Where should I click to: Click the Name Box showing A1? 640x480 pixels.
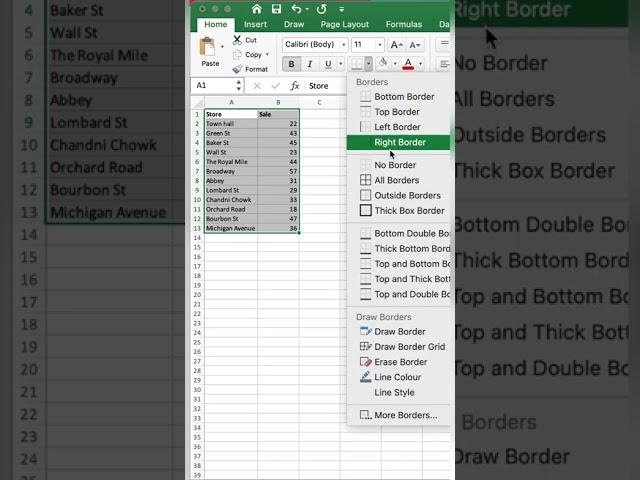click(x=213, y=85)
